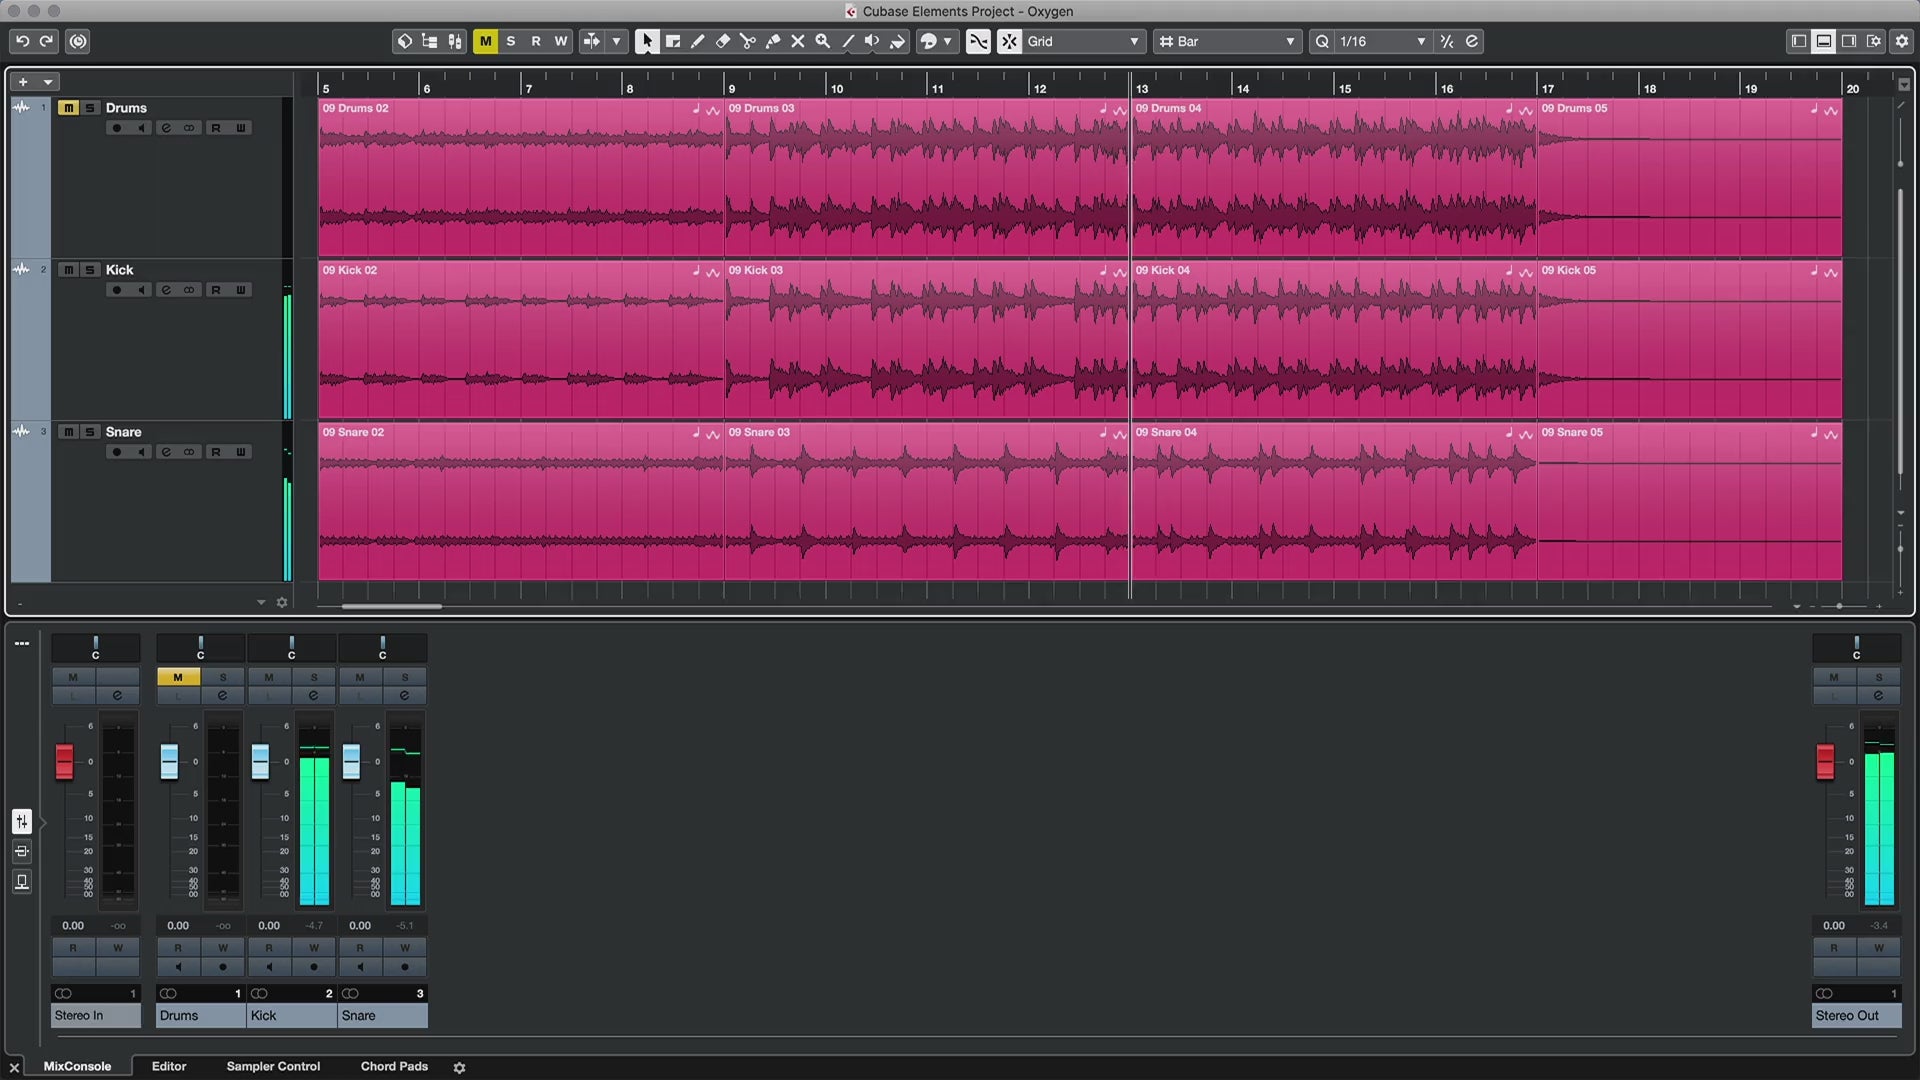Image resolution: width=1920 pixels, height=1080 pixels.
Task: Click the Undo arrow icon
Action: [22, 41]
